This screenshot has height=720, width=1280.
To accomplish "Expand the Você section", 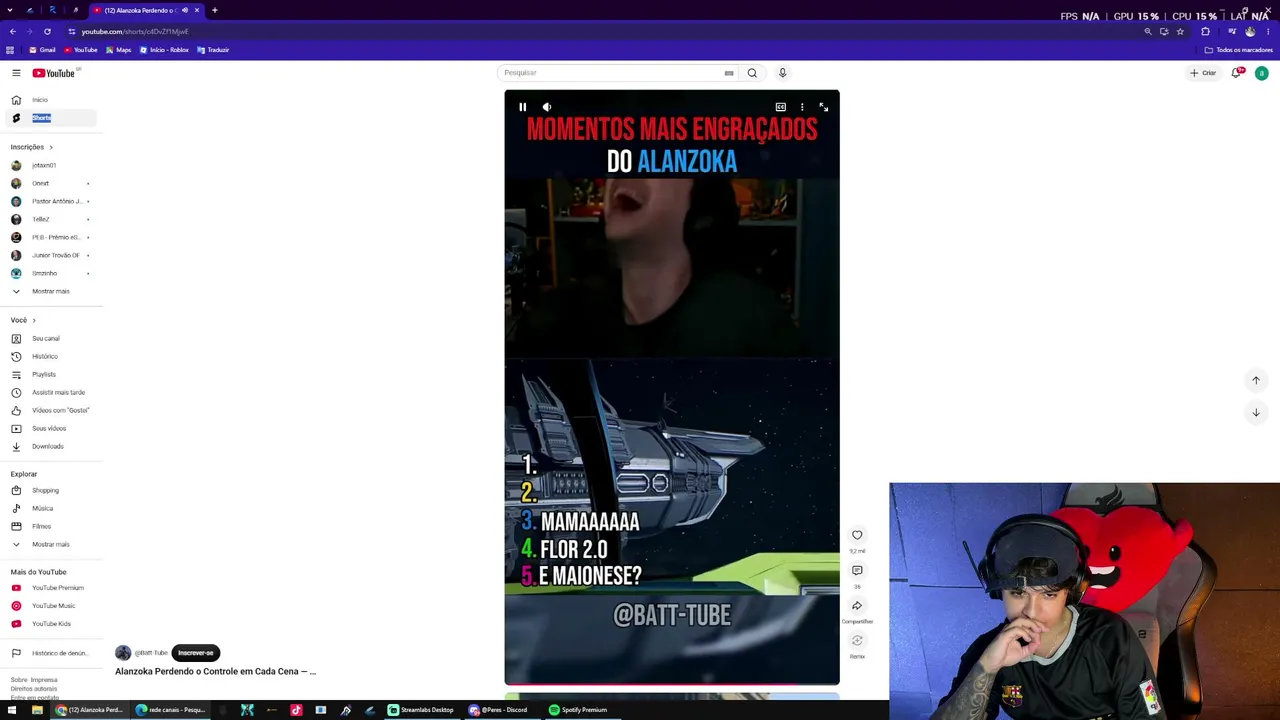I will 23,320.
